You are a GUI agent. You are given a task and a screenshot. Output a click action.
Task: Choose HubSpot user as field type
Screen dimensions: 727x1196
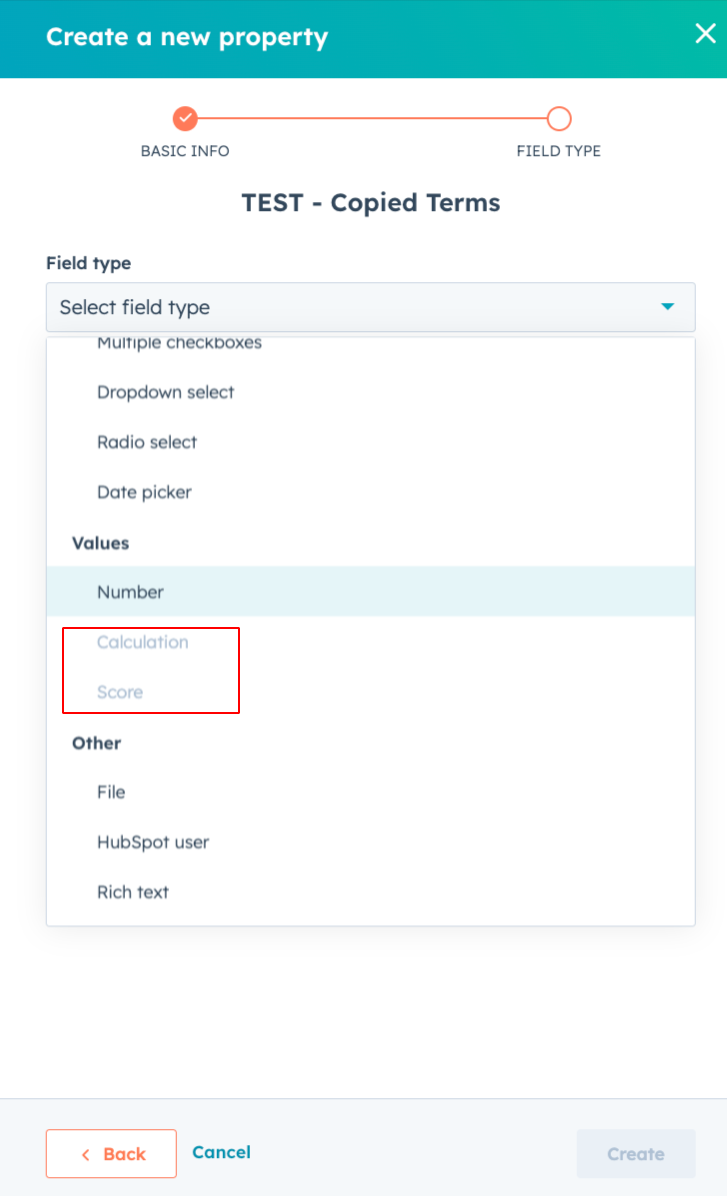(x=153, y=842)
